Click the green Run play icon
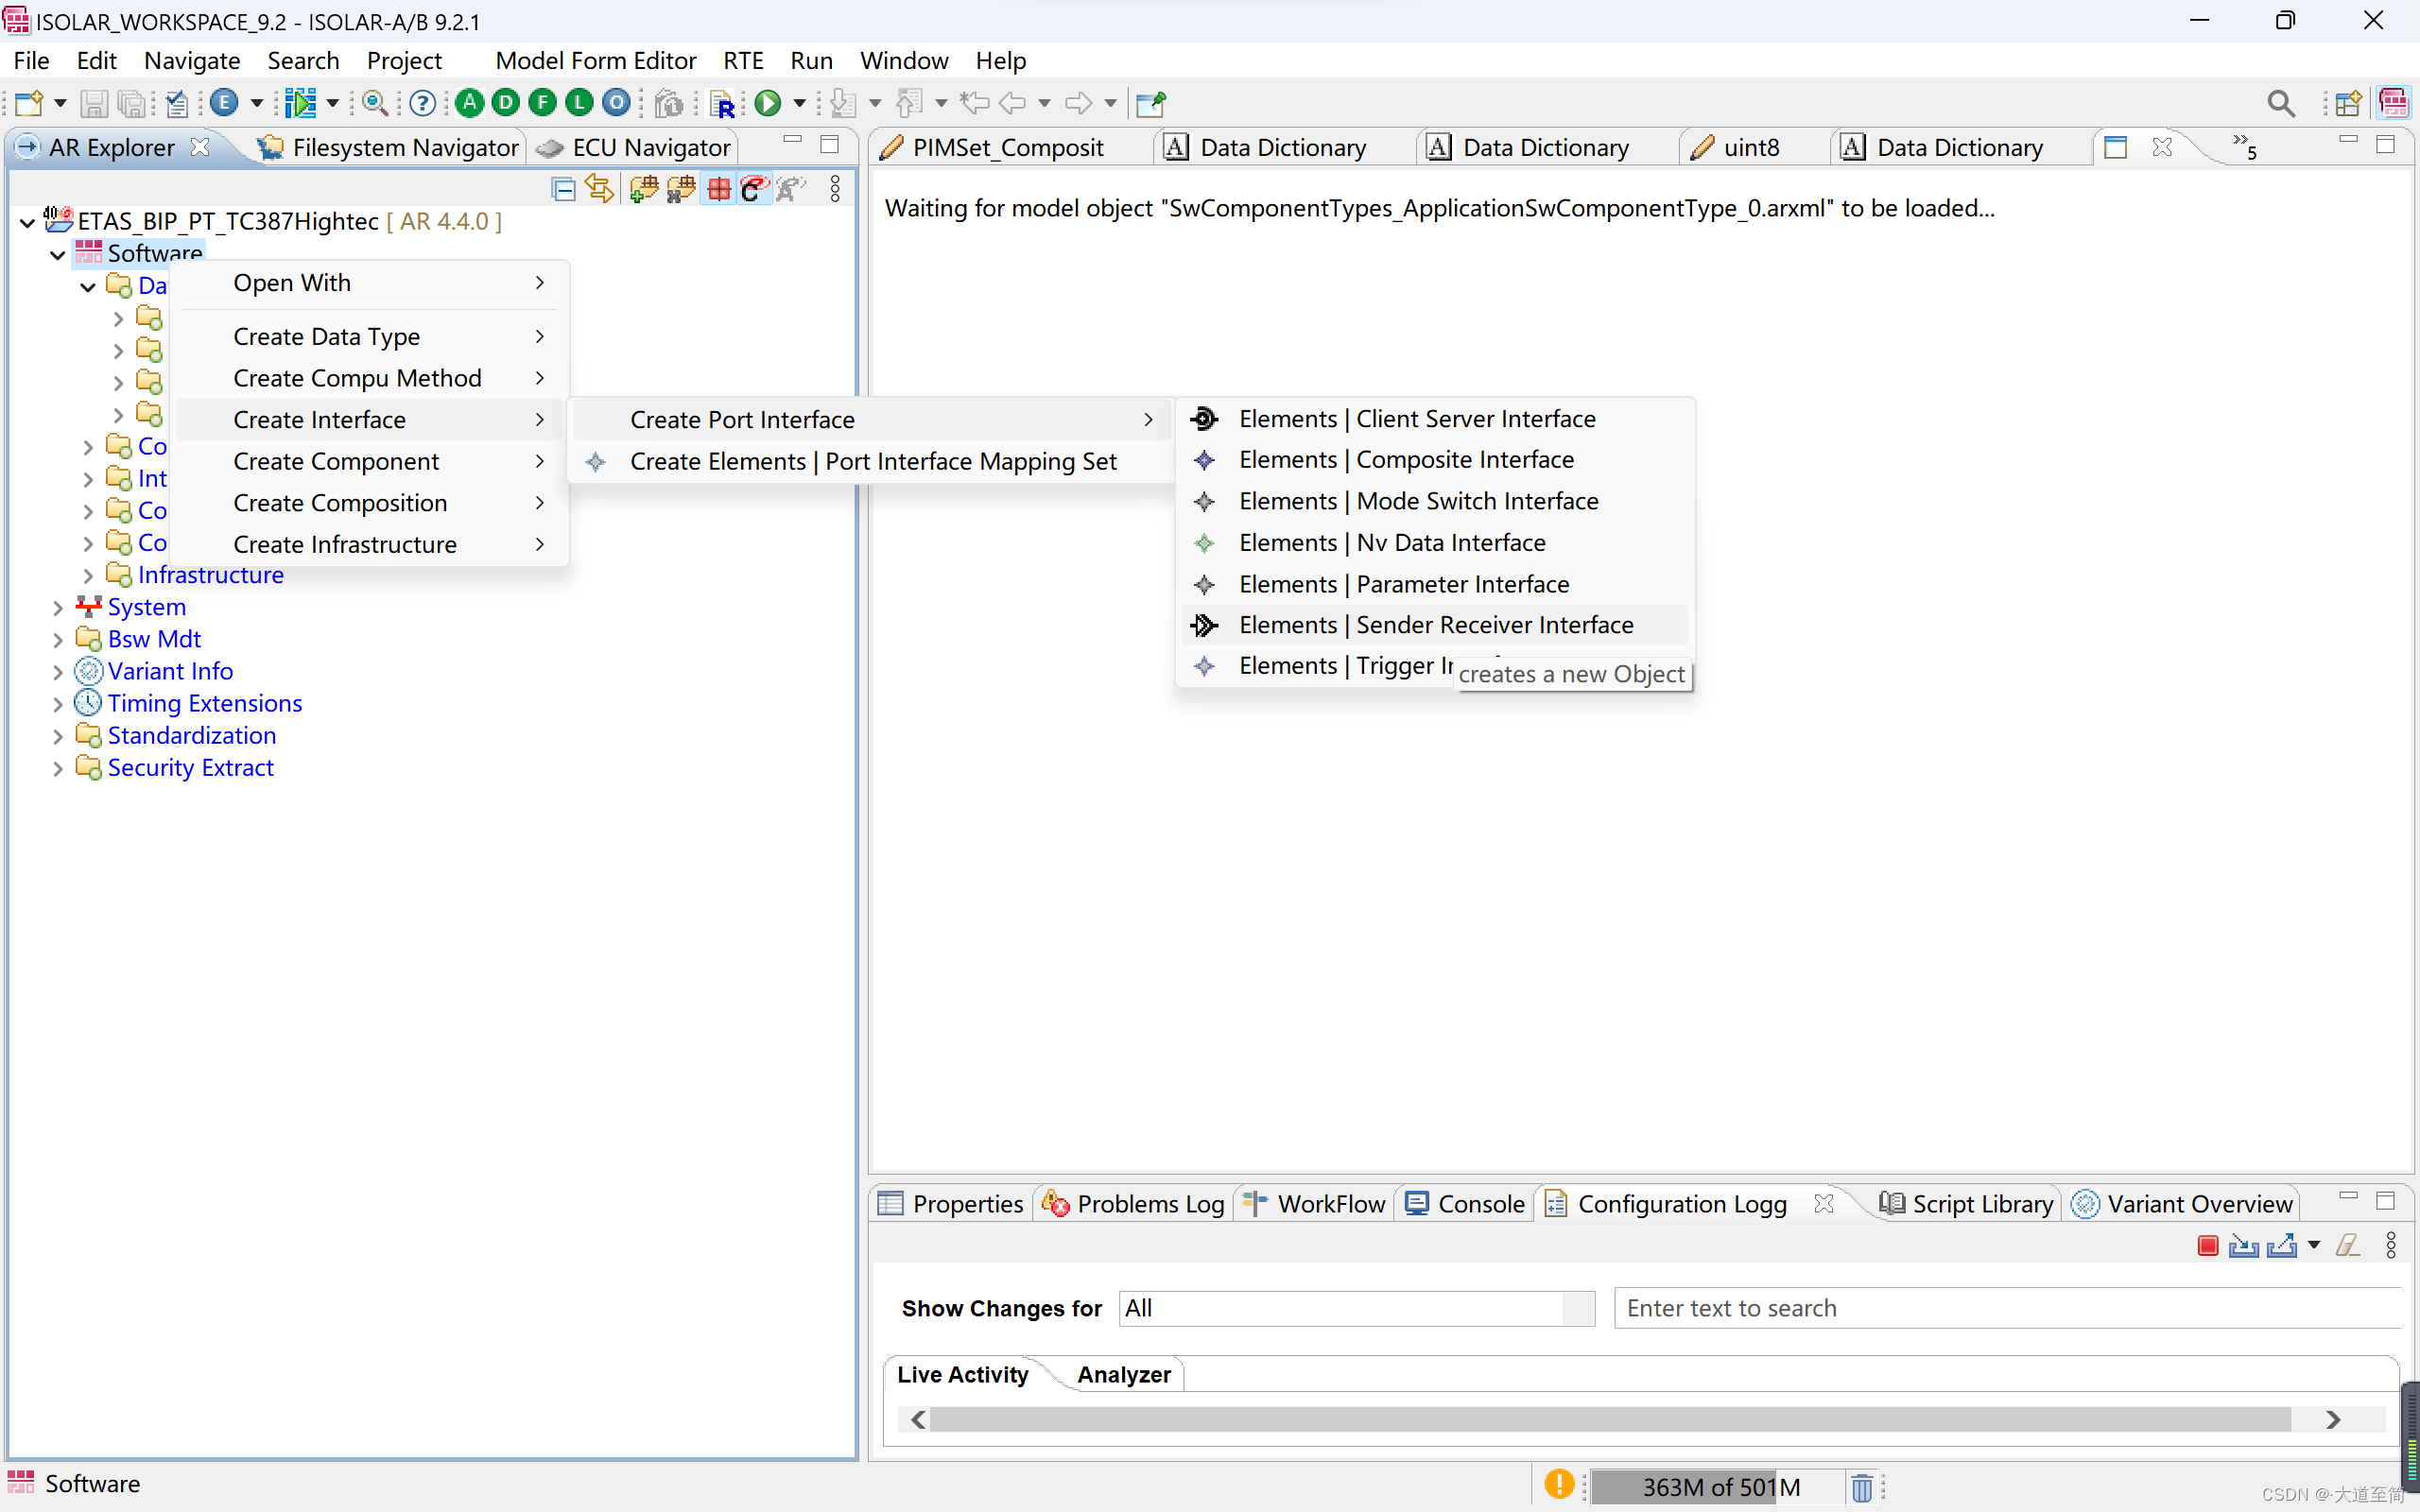The height and width of the screenshot is (1512, 2420). [767, 102]
